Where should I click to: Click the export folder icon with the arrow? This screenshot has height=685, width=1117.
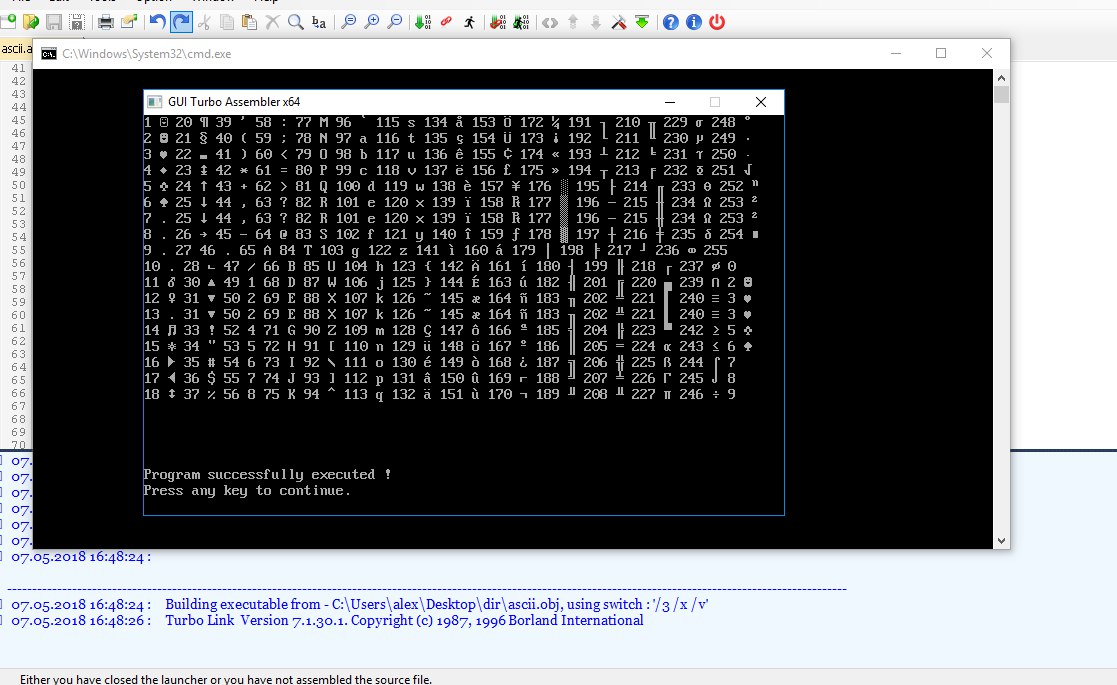[x=129, y=22]
